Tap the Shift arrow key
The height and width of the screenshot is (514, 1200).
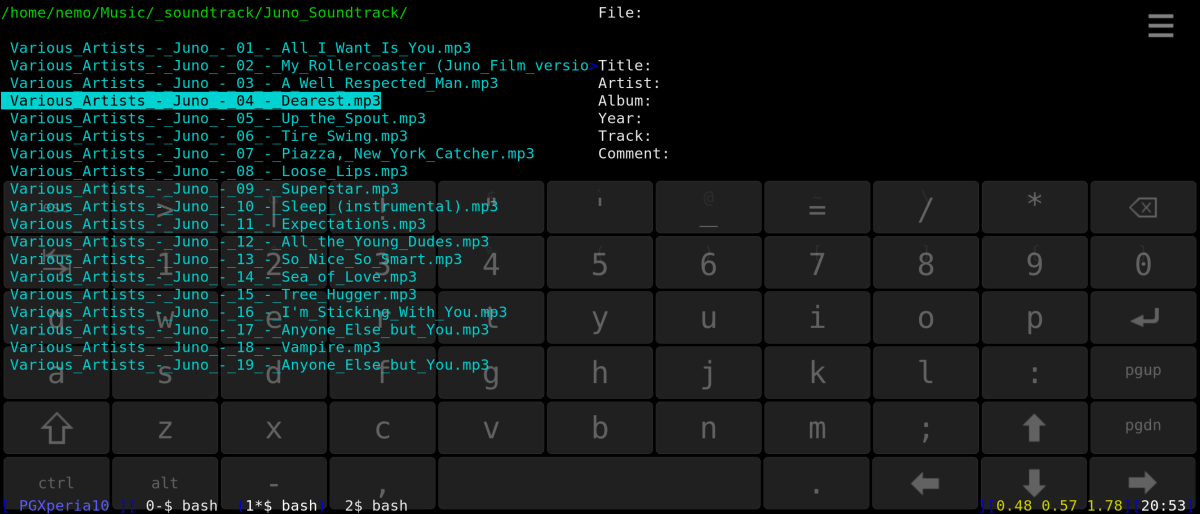(x=56, y=428)
